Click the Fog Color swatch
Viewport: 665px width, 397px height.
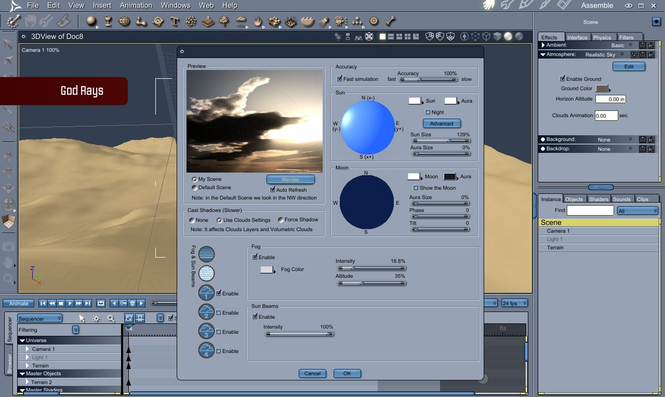tap(266, 269)
